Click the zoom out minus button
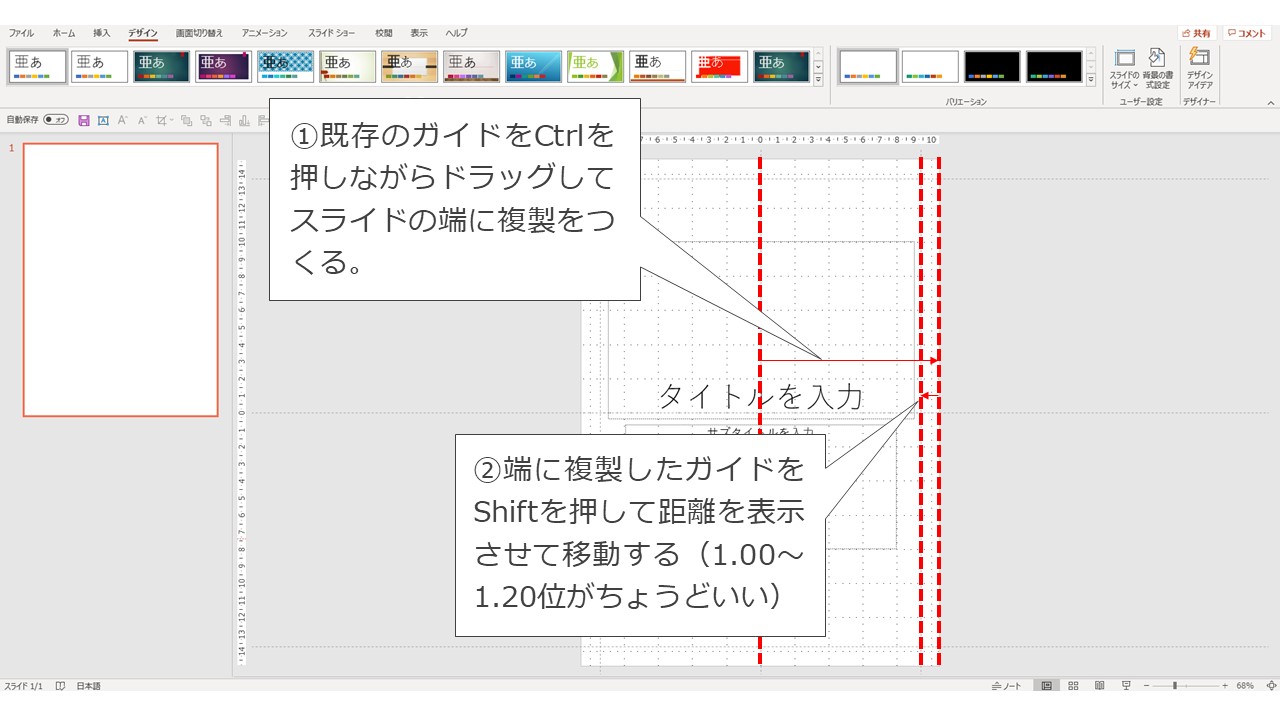 [x=1146, y=686]
